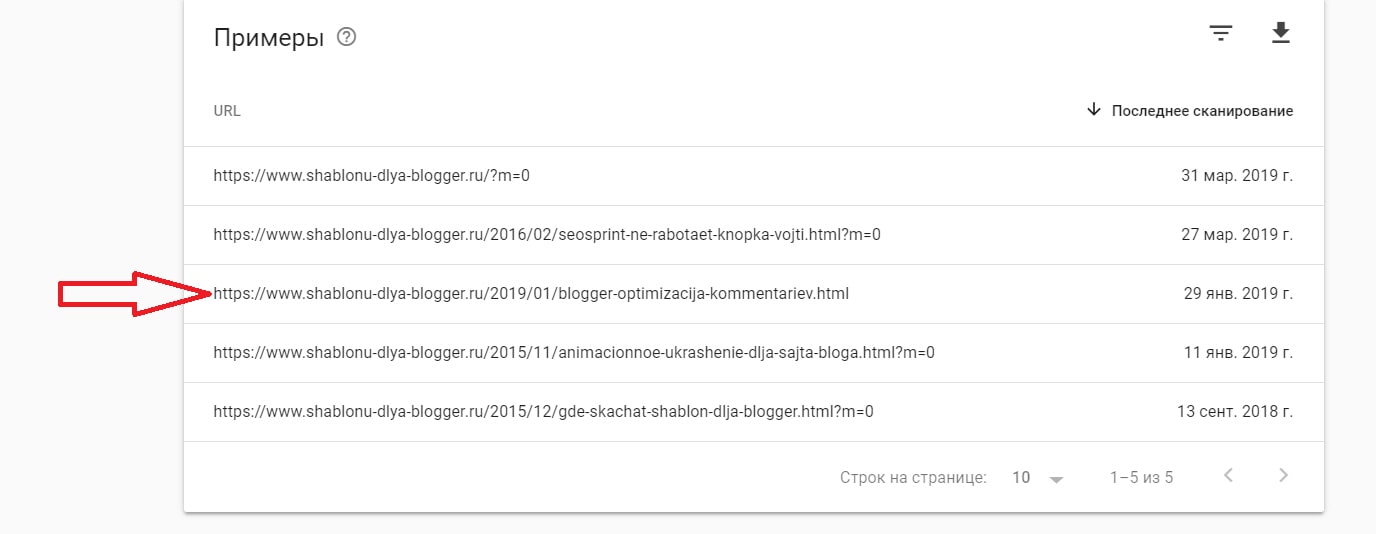This screenshot has width=1376, height=534.
Task: Click the URL column header
Action: point(227,111)
